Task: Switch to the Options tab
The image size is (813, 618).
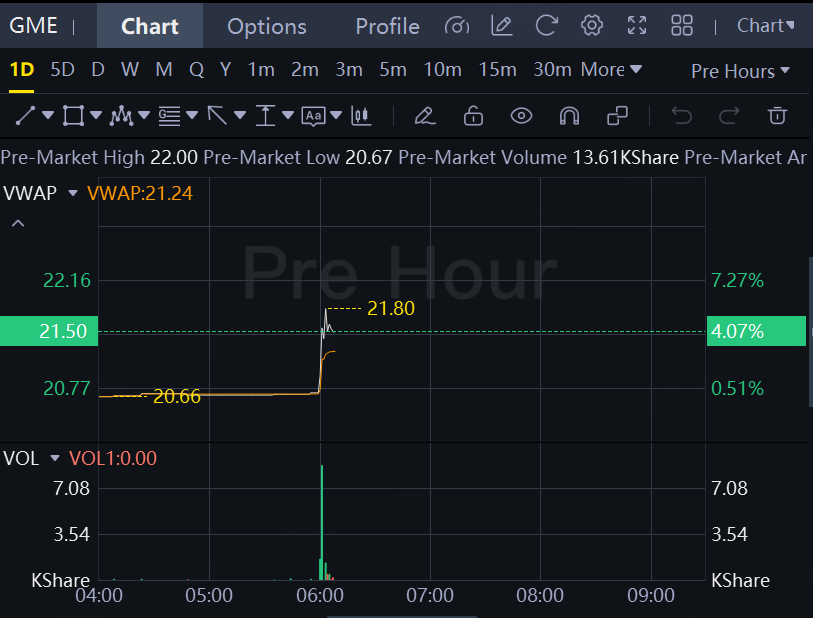Action: (x=267, y=26)
